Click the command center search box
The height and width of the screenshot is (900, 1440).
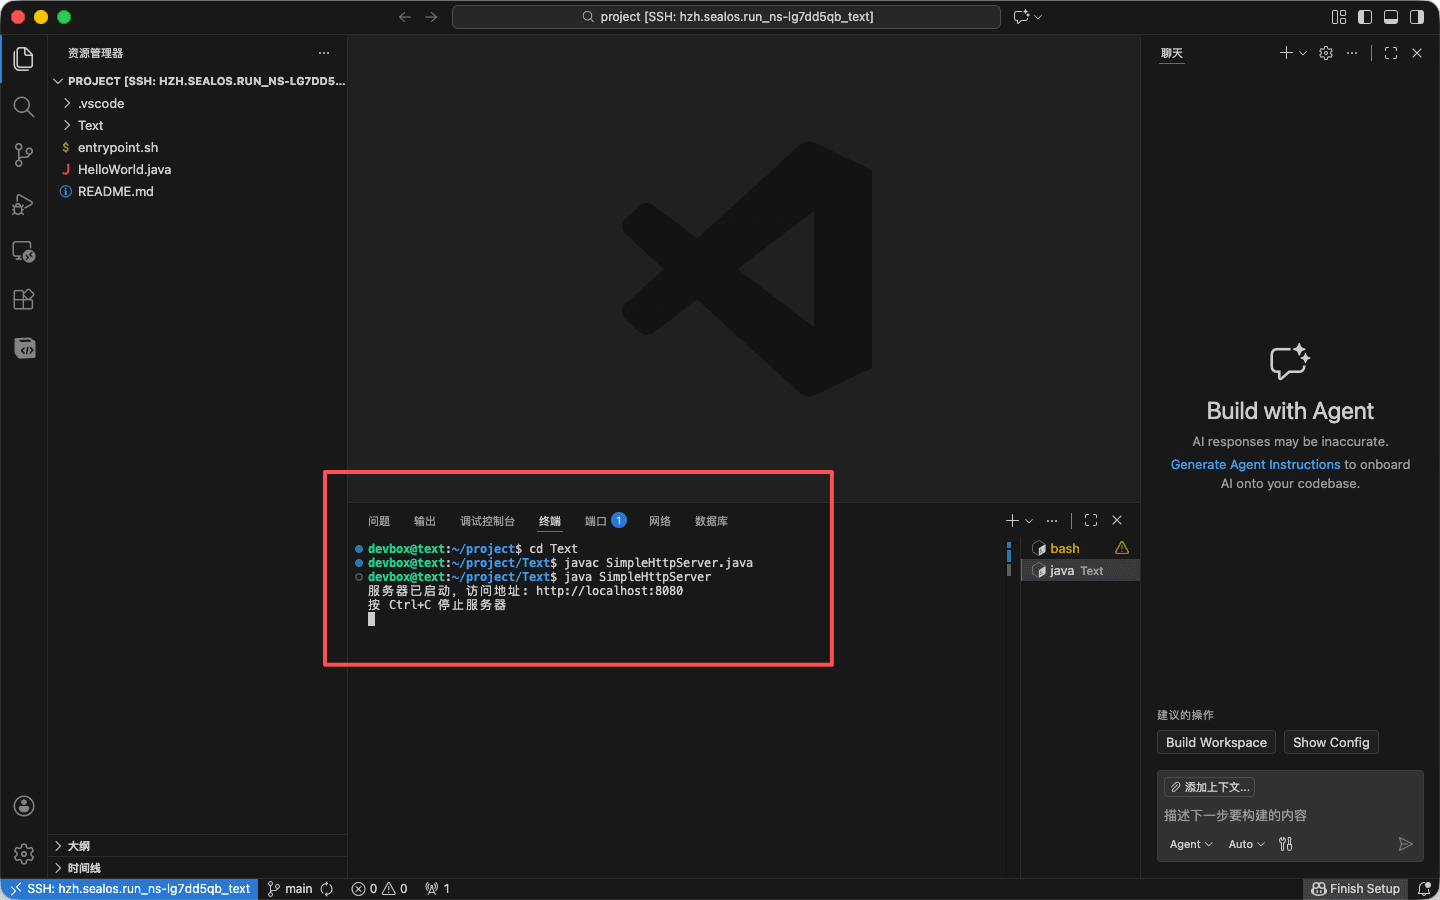(726, 17)
